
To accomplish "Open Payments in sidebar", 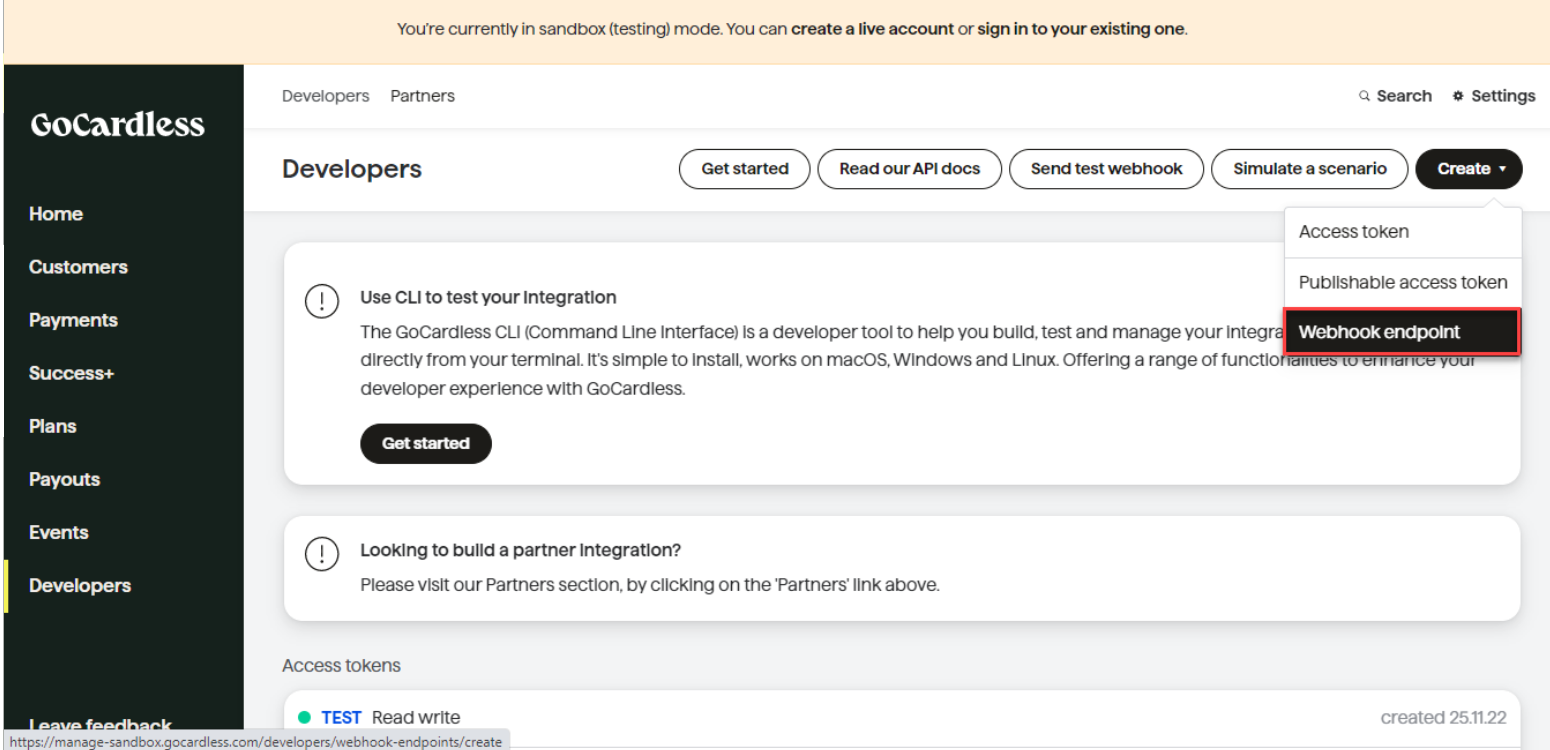I will coord(73,320).
